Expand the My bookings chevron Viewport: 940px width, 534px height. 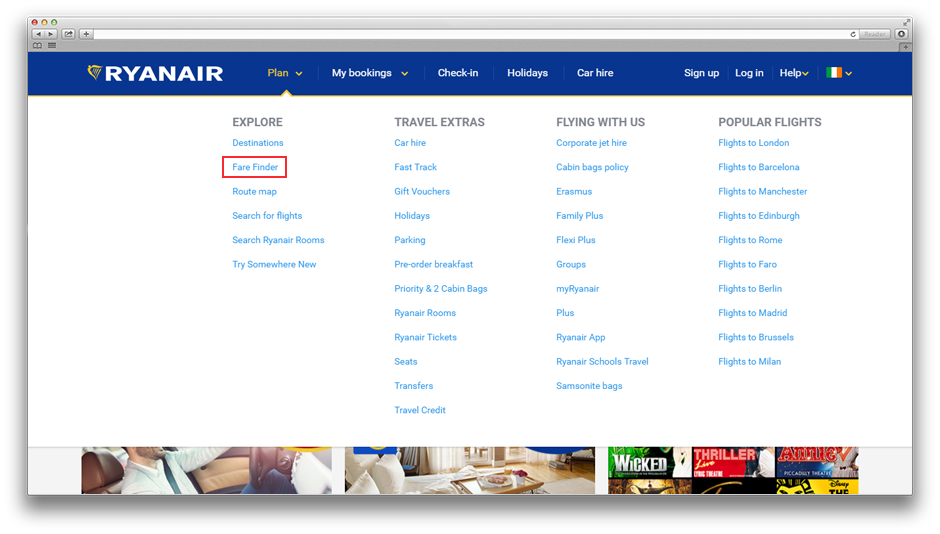405,74
